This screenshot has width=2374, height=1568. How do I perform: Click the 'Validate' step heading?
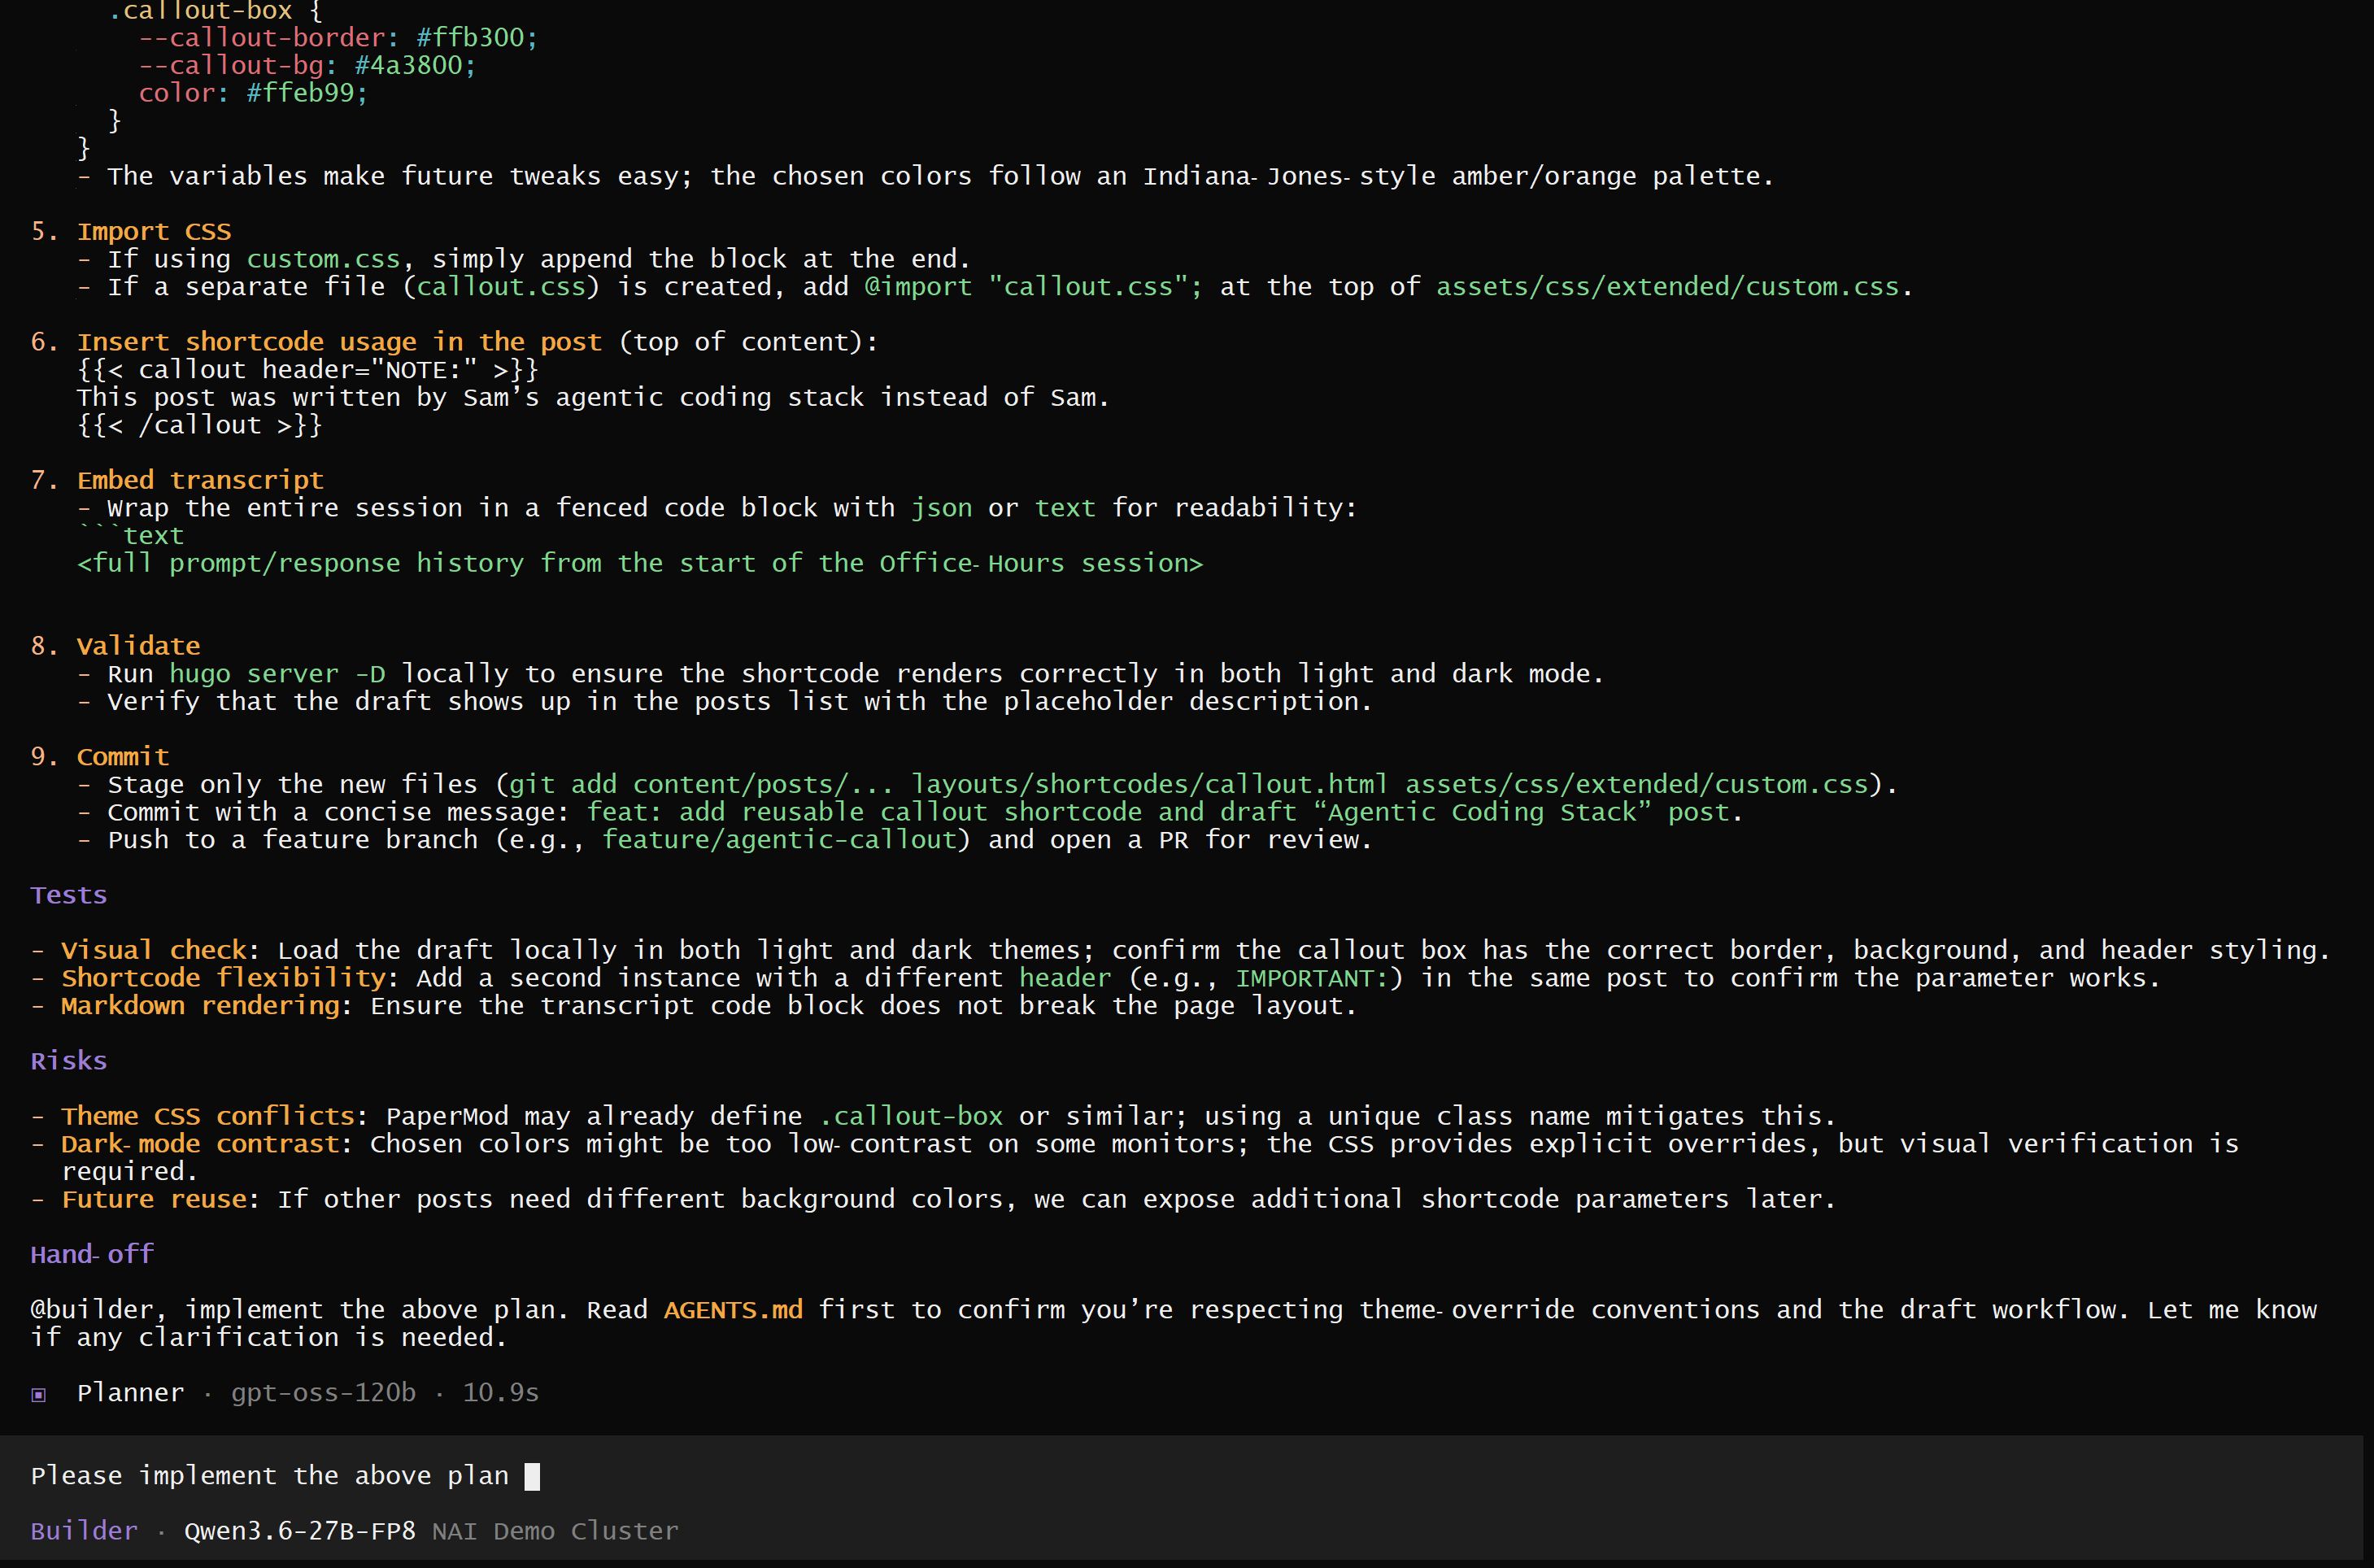click(x=139, y=646)
